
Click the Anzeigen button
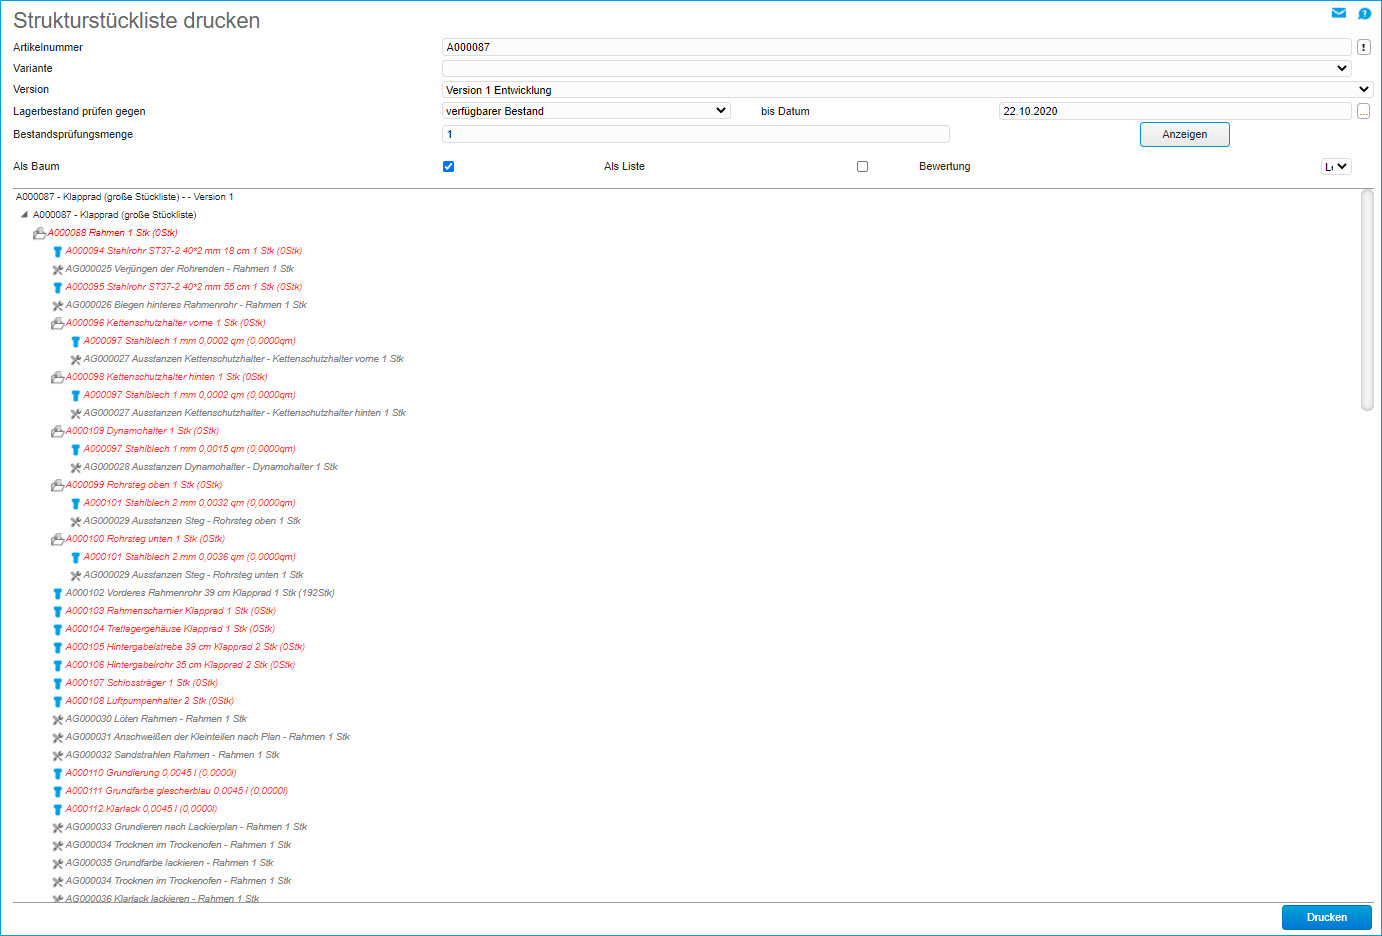[x=1184, y=134]
